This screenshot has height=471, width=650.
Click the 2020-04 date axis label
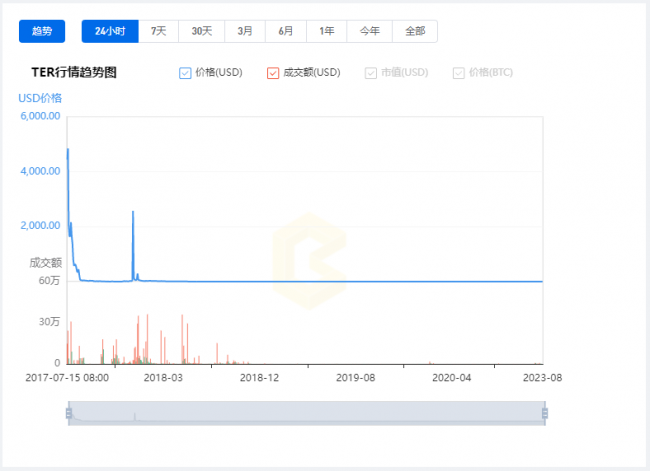pos(451,378)
